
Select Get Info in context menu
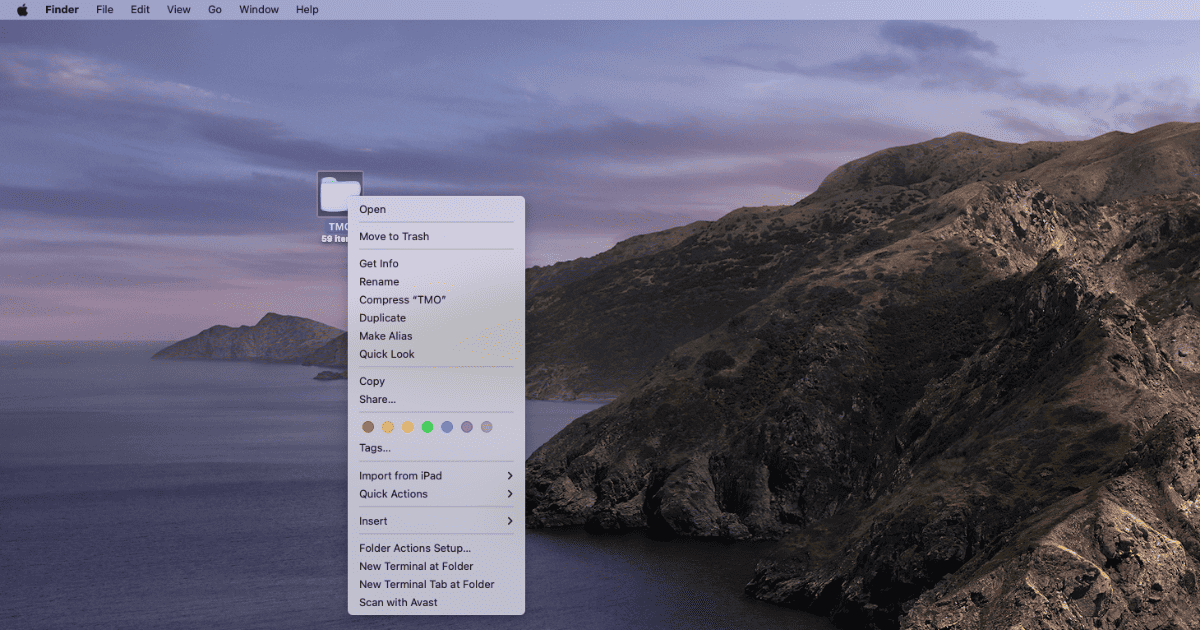click(379, 264)
